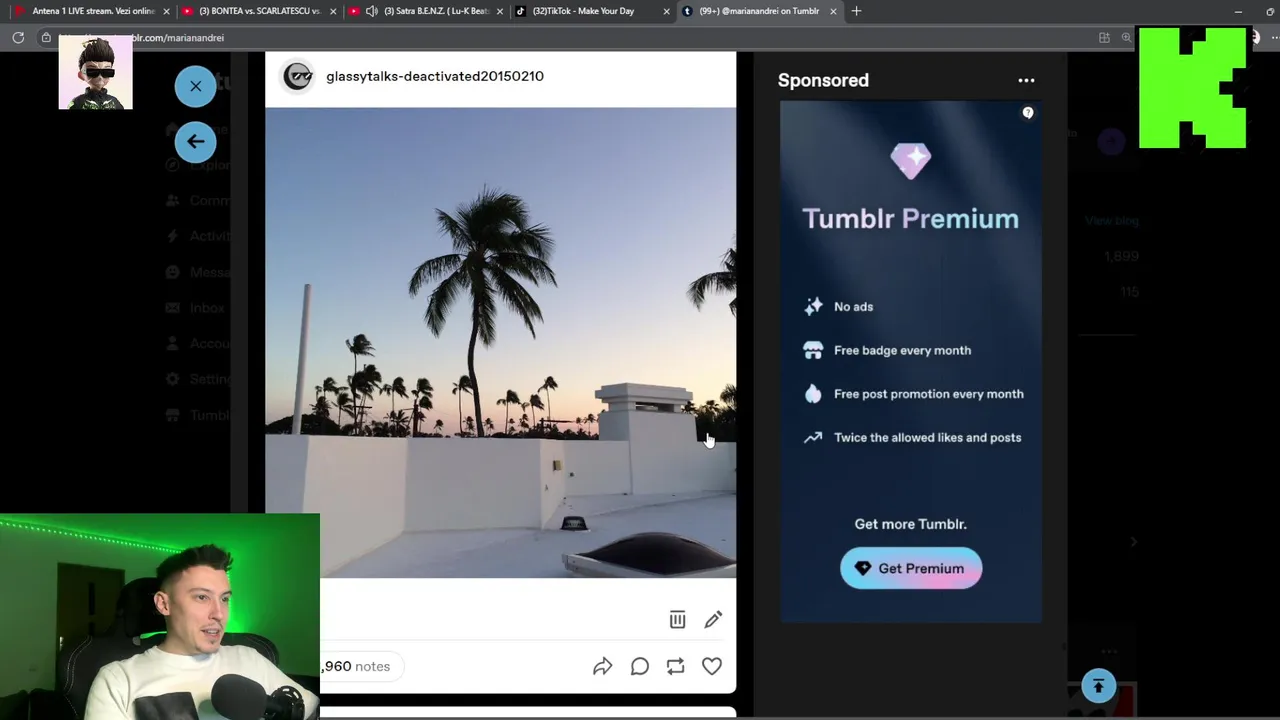
Task: Click Tumblr Premium heading text
Action: click(910, 218)
